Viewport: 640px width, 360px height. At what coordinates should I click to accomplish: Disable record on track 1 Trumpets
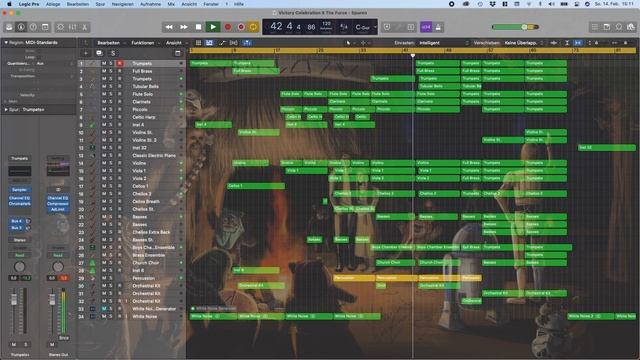pyautogui.click(x=120, y=63)
